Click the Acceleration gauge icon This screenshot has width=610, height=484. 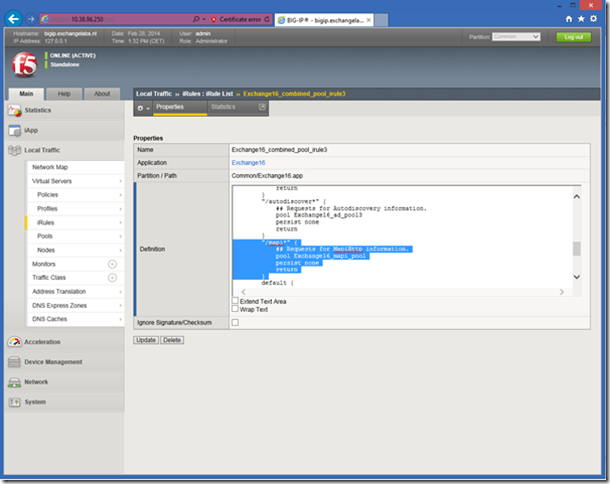point(14,341)
